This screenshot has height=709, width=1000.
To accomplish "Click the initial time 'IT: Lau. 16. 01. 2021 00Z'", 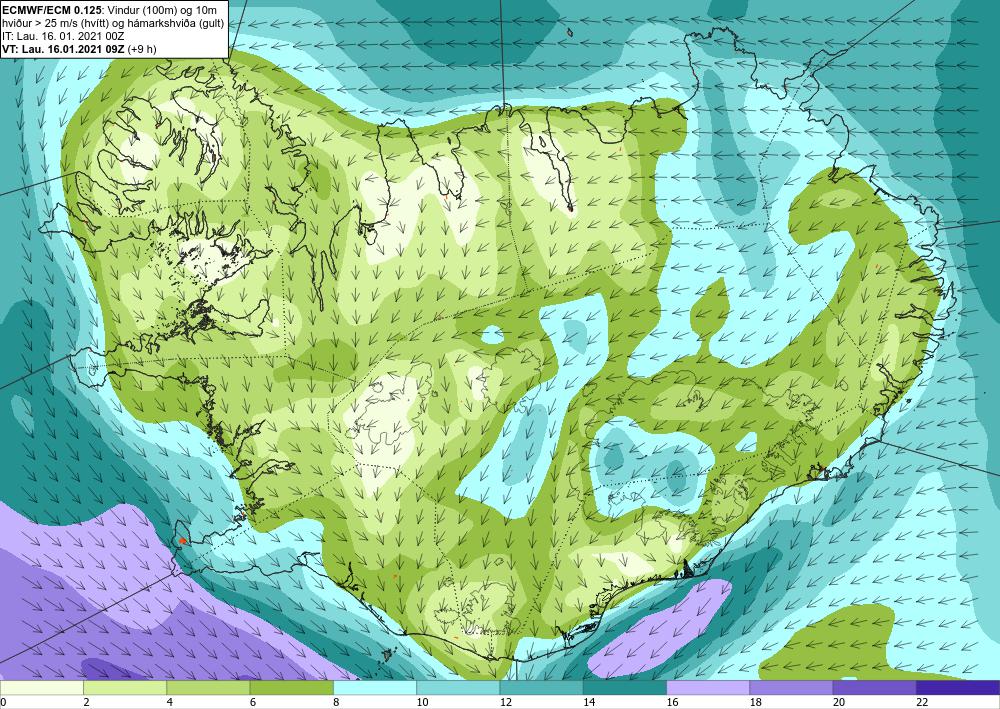I will coord(63,36).
